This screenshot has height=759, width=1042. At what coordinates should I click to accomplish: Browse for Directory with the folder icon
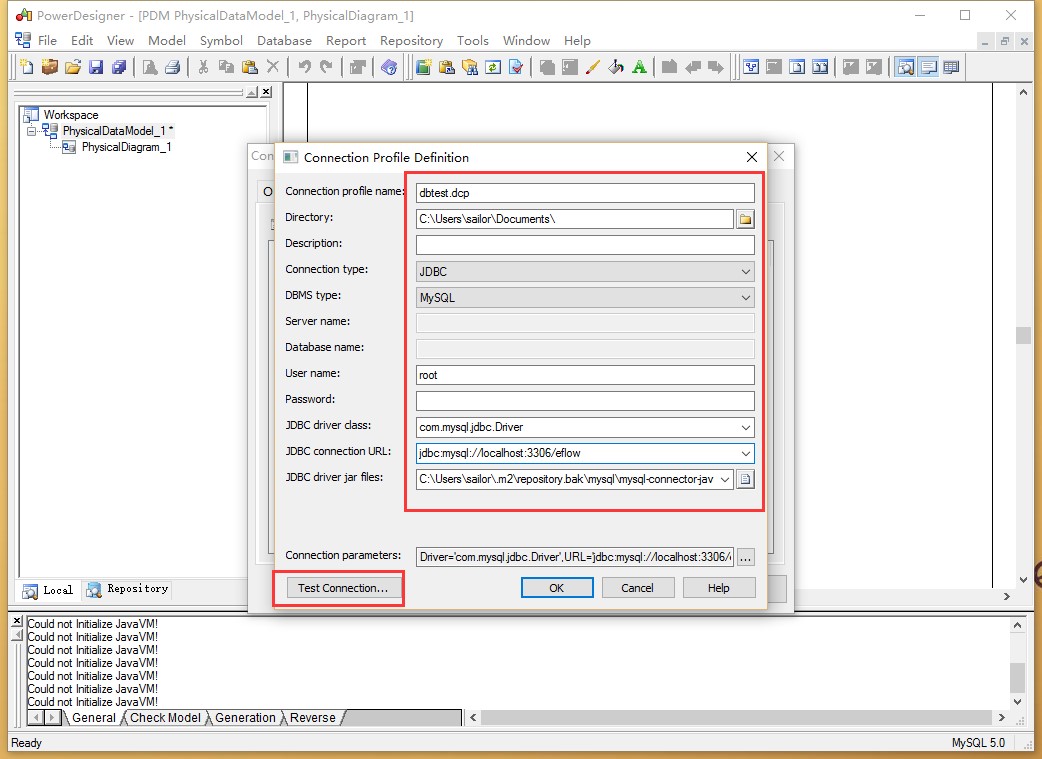tap(746, 219)
